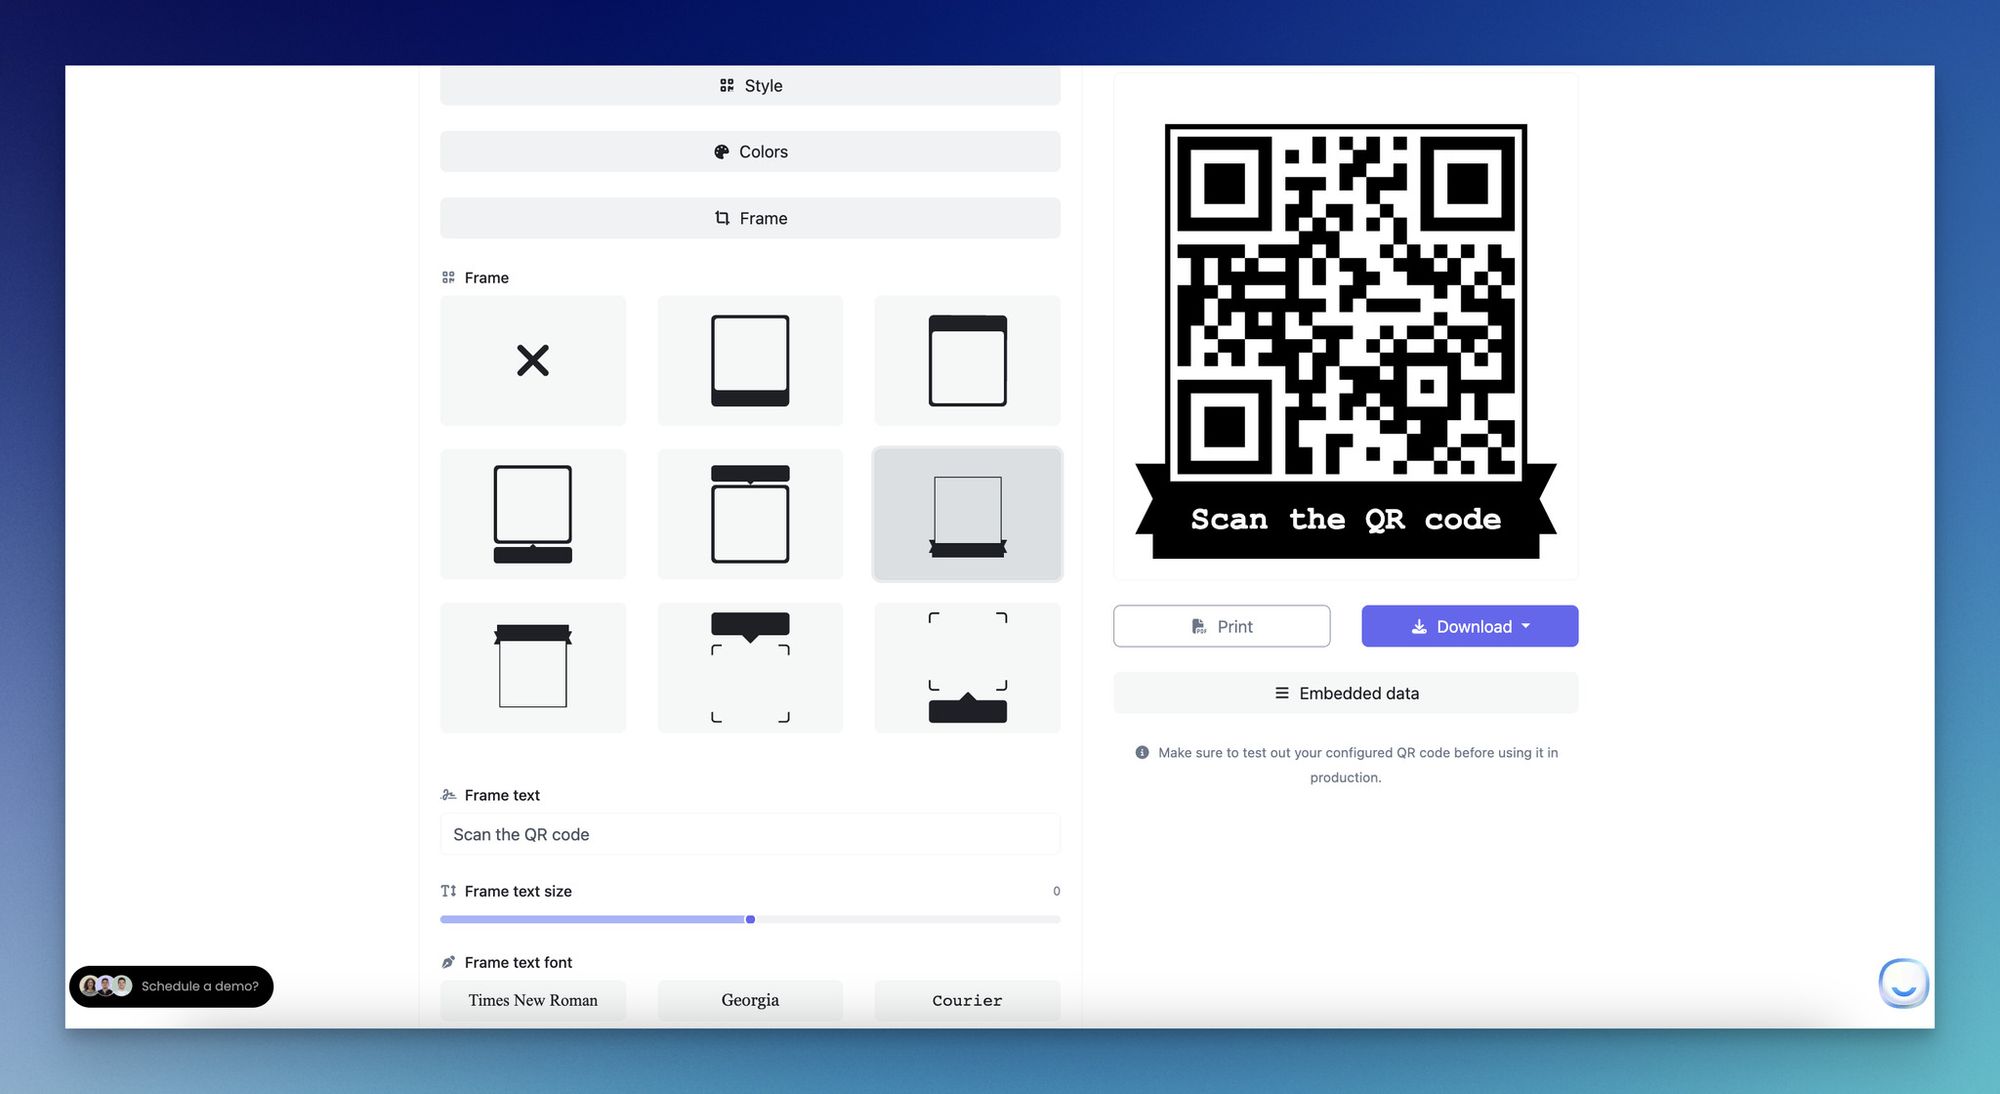Open the Download dropdown menu
This screenshot has width=2000, height=1094.
[x=1470, y=626]
